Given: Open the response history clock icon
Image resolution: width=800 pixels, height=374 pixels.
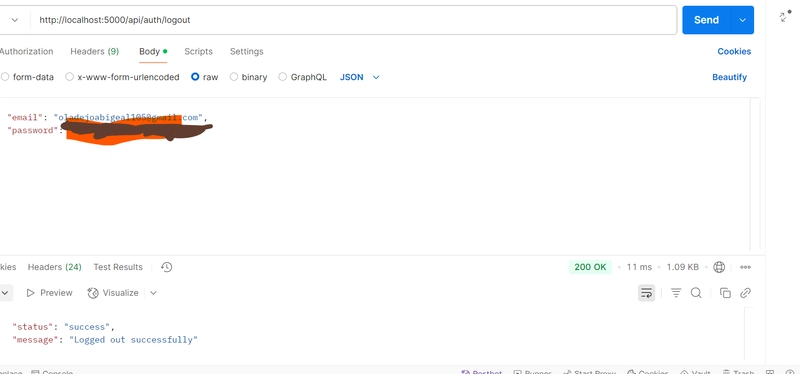Looking at the screenshot, I should 166,267.
